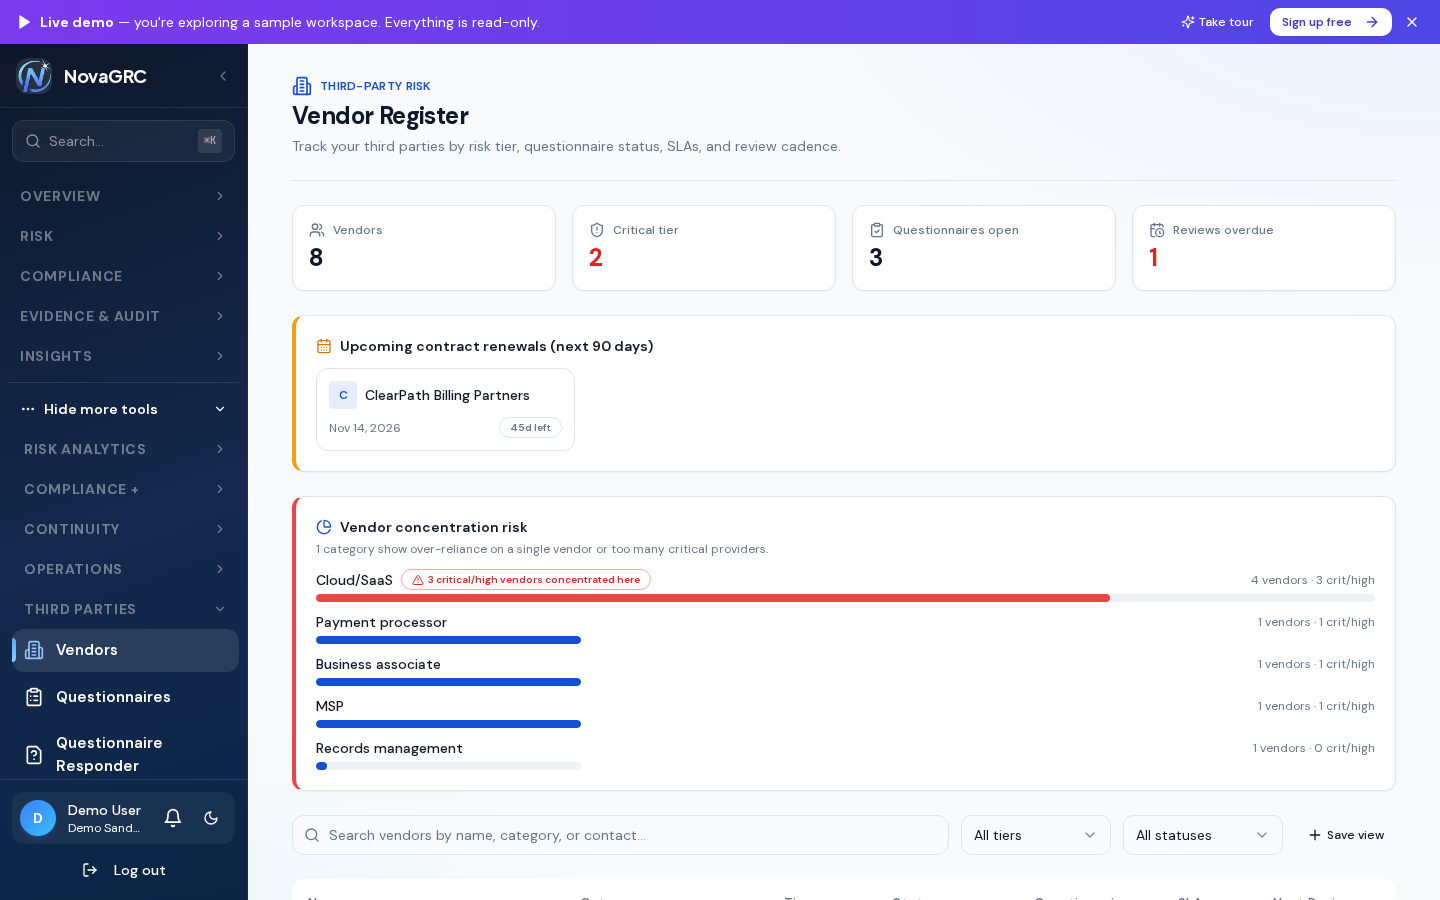Screen dimensions: 1440x900
Task: Click the Questionnaires clipboard icon
Action: 34,697
